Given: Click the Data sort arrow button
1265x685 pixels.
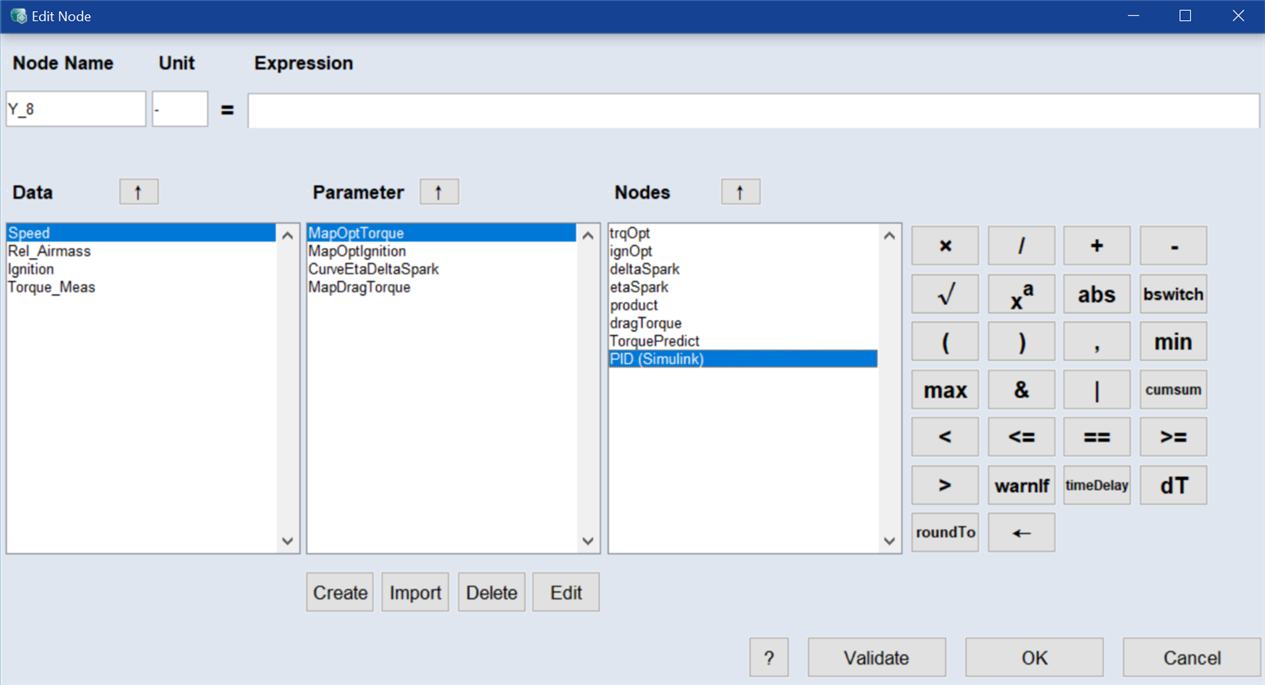Looking at the screenshot, I should tap(139, 192).
